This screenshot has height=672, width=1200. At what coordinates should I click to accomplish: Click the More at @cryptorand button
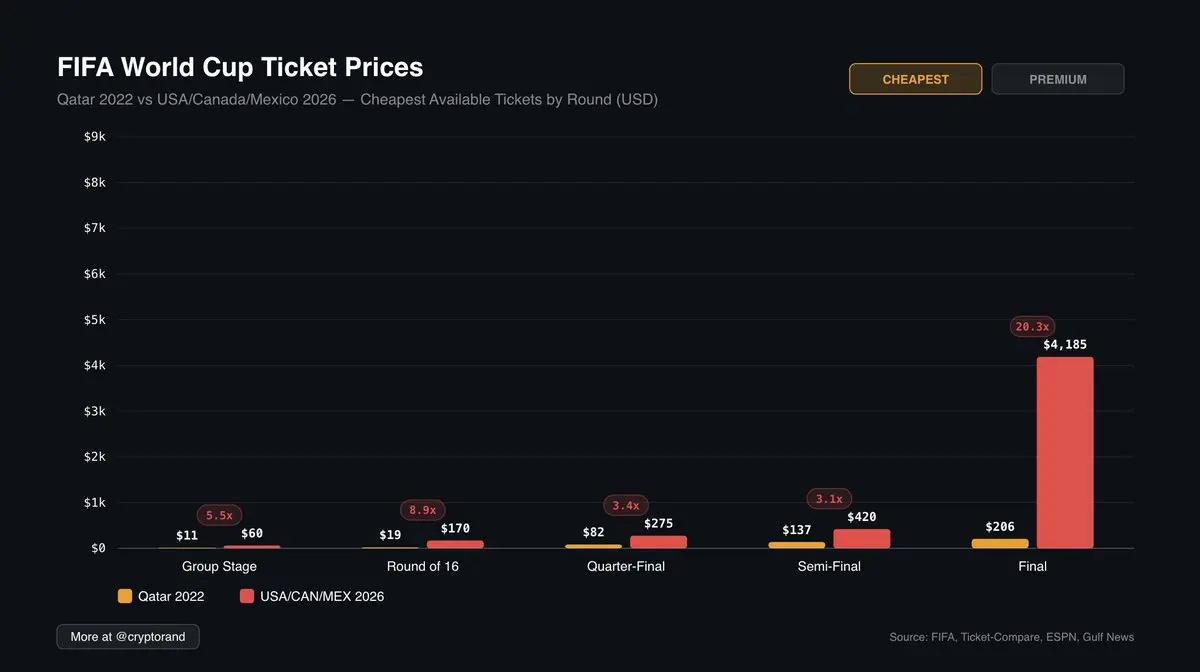point(128,636)
